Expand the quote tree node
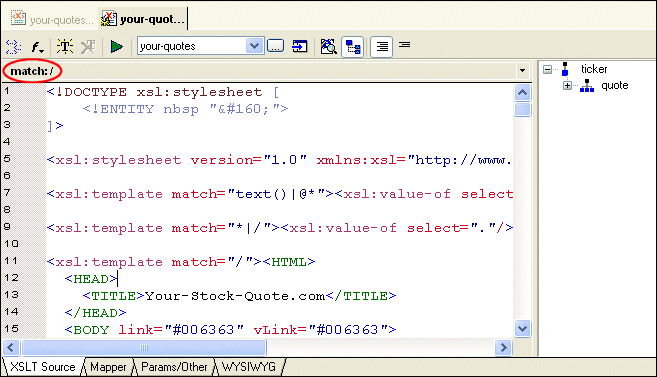 (567, 86)
